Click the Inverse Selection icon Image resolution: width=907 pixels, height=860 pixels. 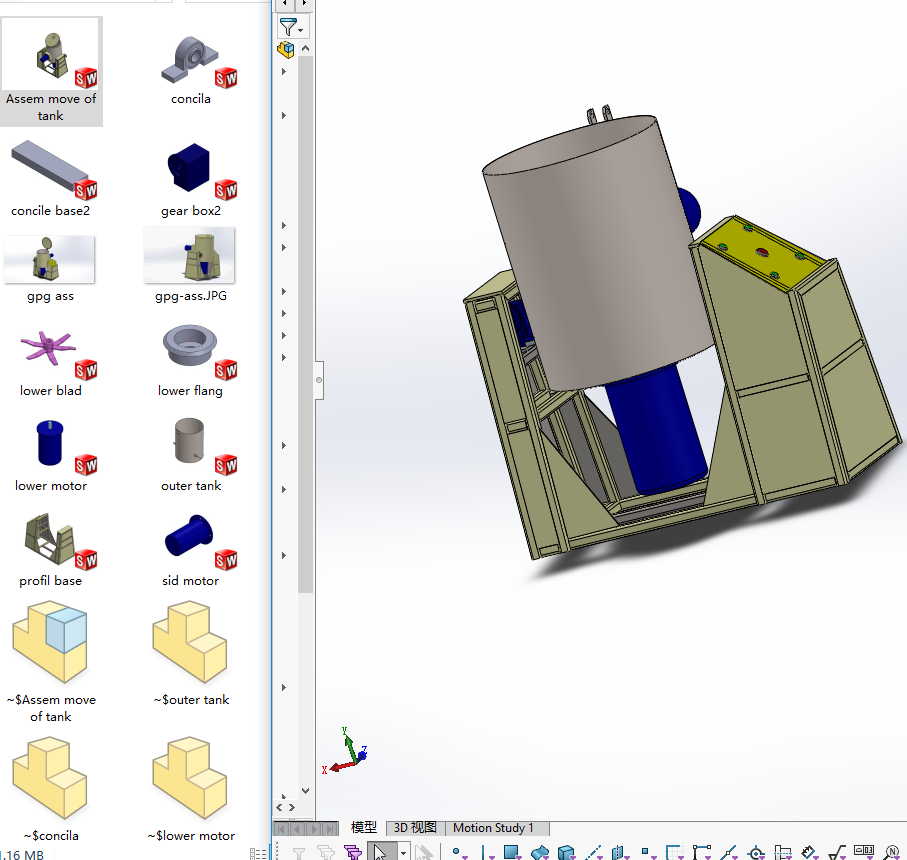[x=424, y=852]
